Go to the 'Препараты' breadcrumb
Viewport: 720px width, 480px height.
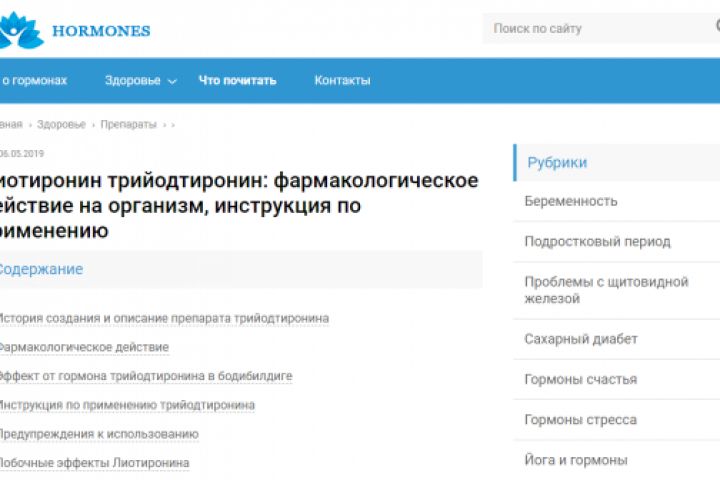coord(129,124)
